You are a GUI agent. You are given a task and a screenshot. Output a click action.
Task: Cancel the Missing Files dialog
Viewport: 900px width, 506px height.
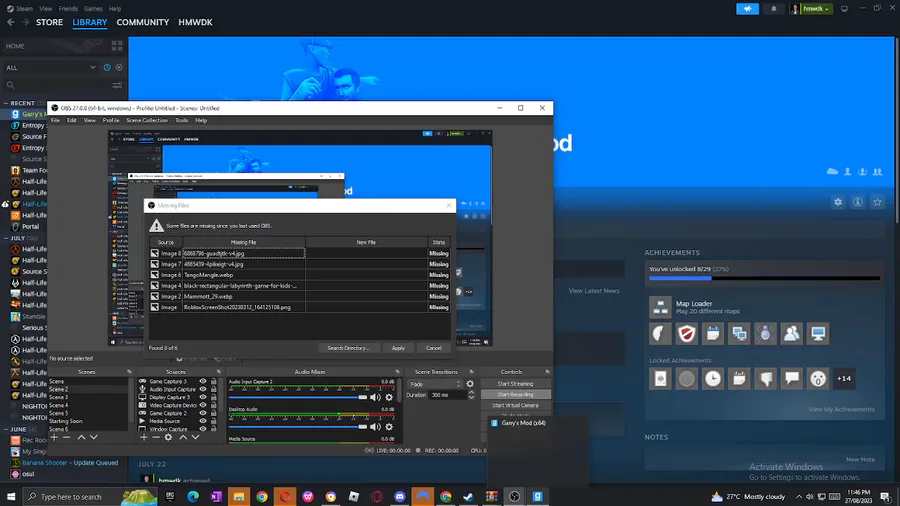click(x=433, y=348)
